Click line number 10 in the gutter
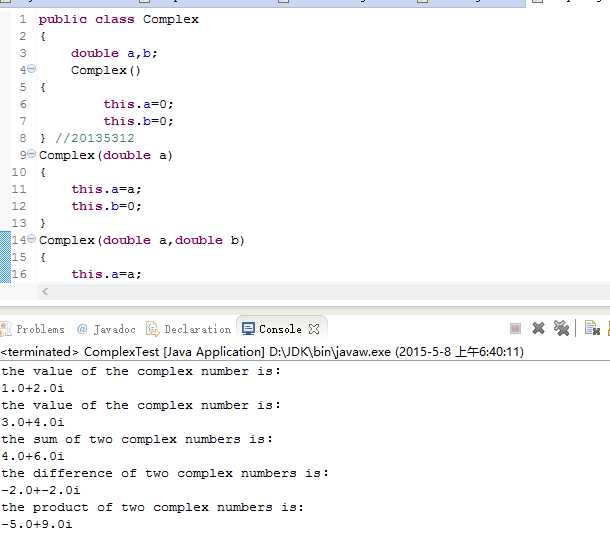The image size is (610, 556). pyautogui.click(x=19, y=172)
